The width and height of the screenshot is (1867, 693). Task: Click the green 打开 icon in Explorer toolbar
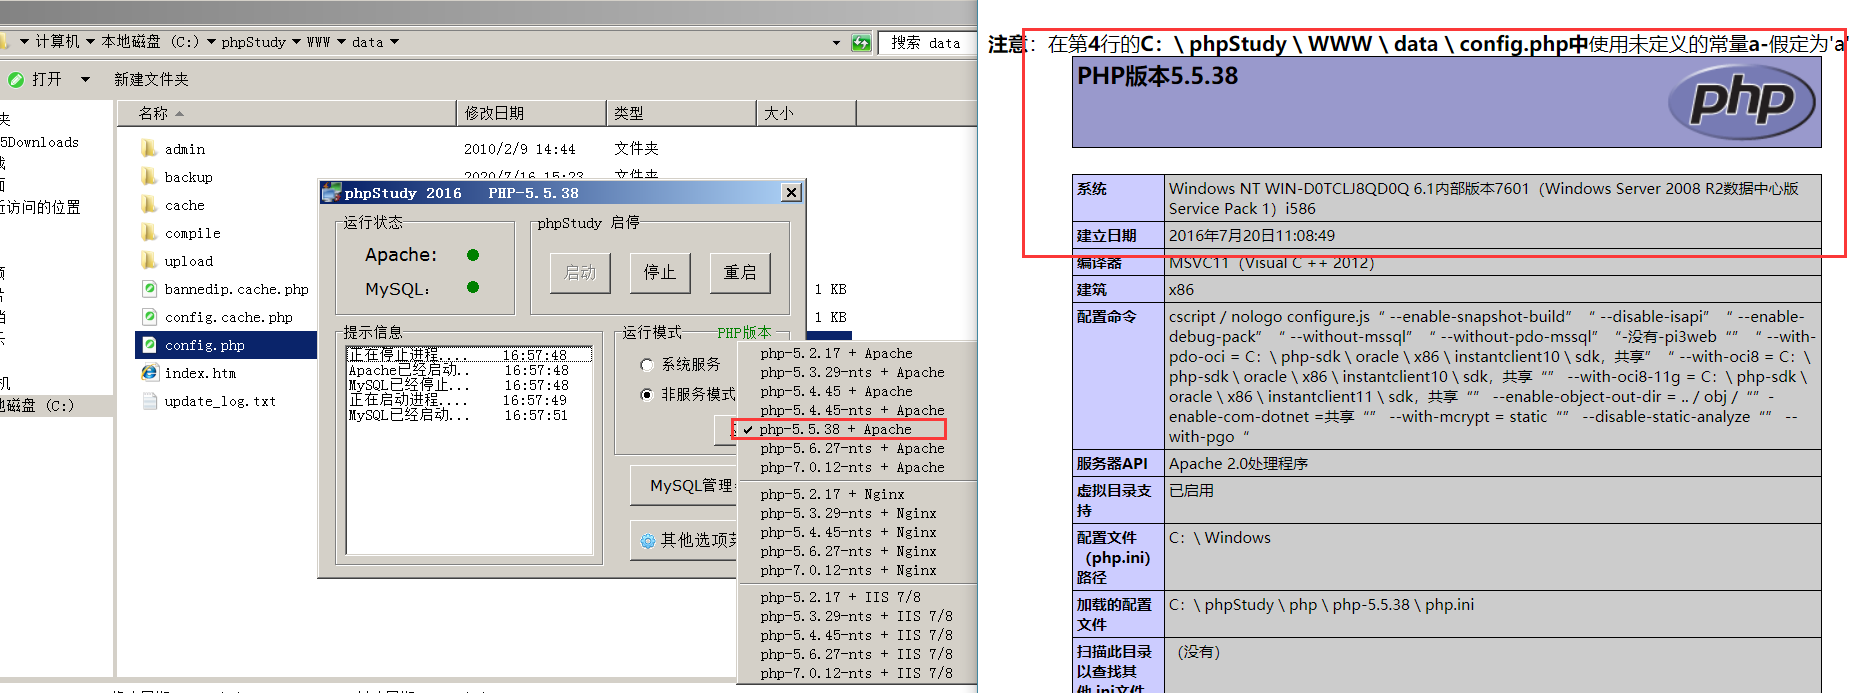click(15, 79)
